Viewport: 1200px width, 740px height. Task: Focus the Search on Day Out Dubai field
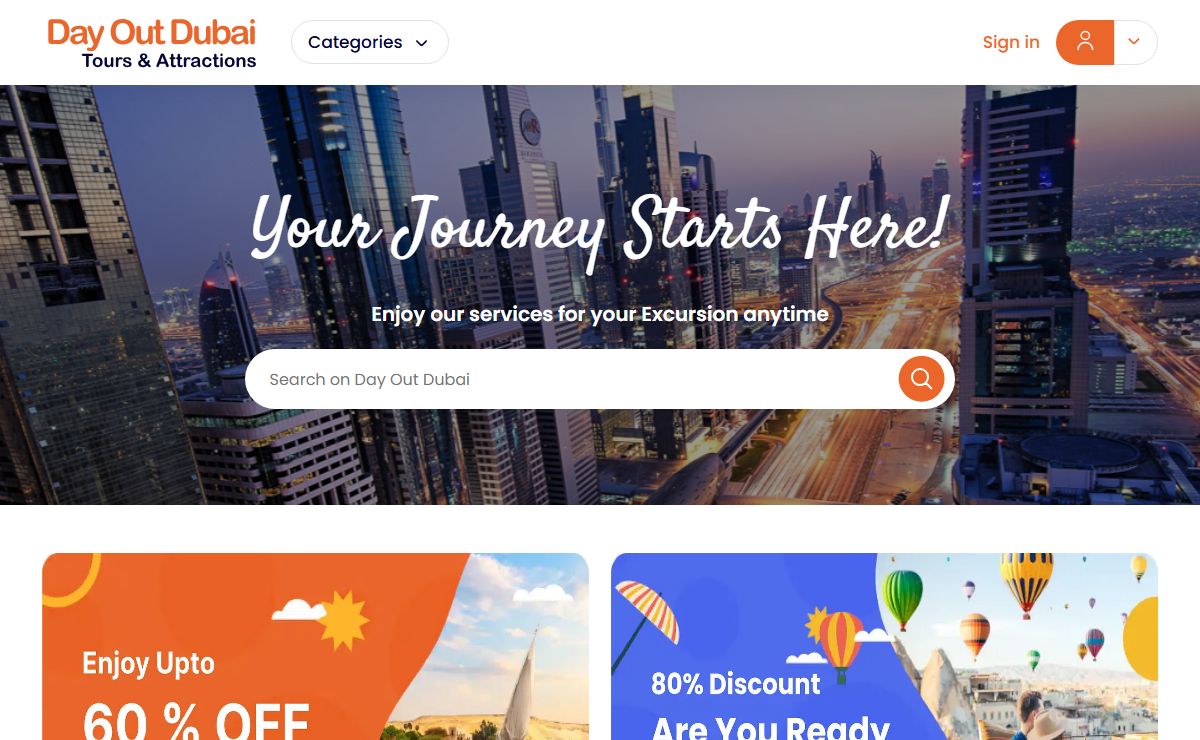pos(576,379)
